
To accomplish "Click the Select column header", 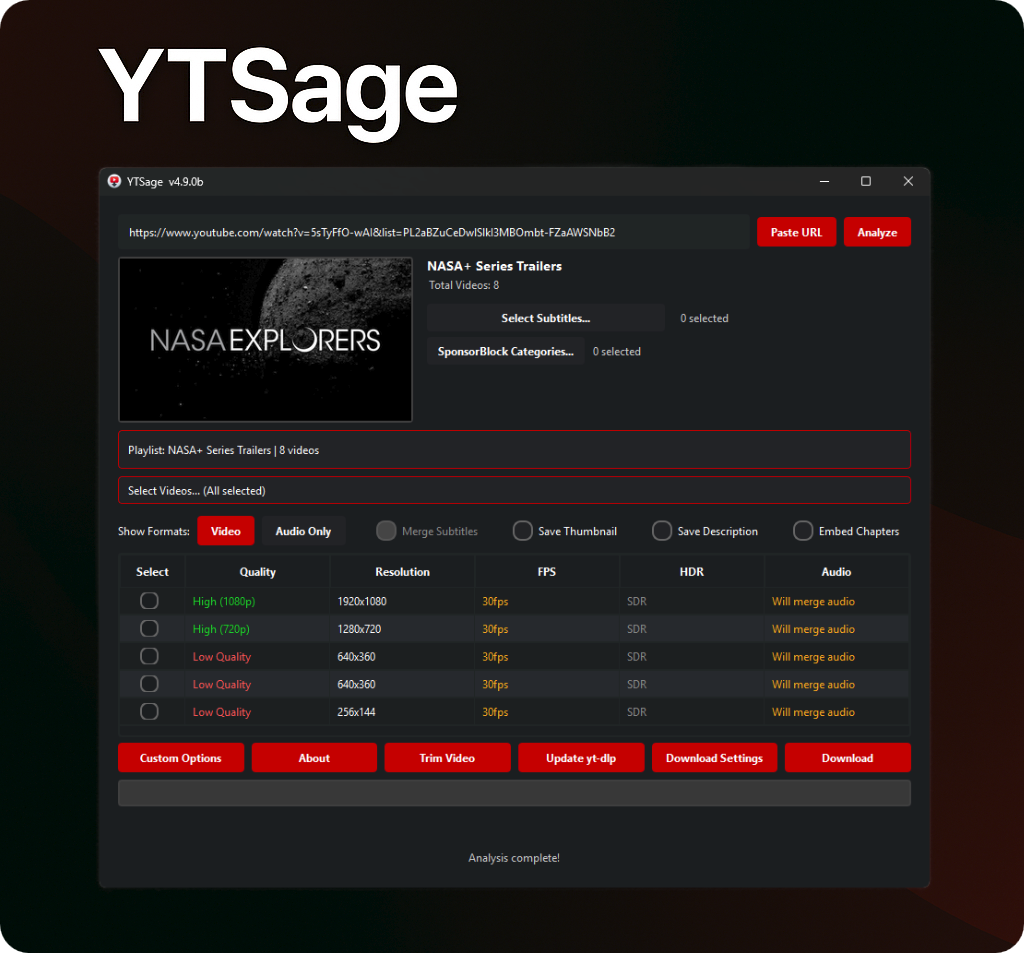I will (x=152, y=572).
